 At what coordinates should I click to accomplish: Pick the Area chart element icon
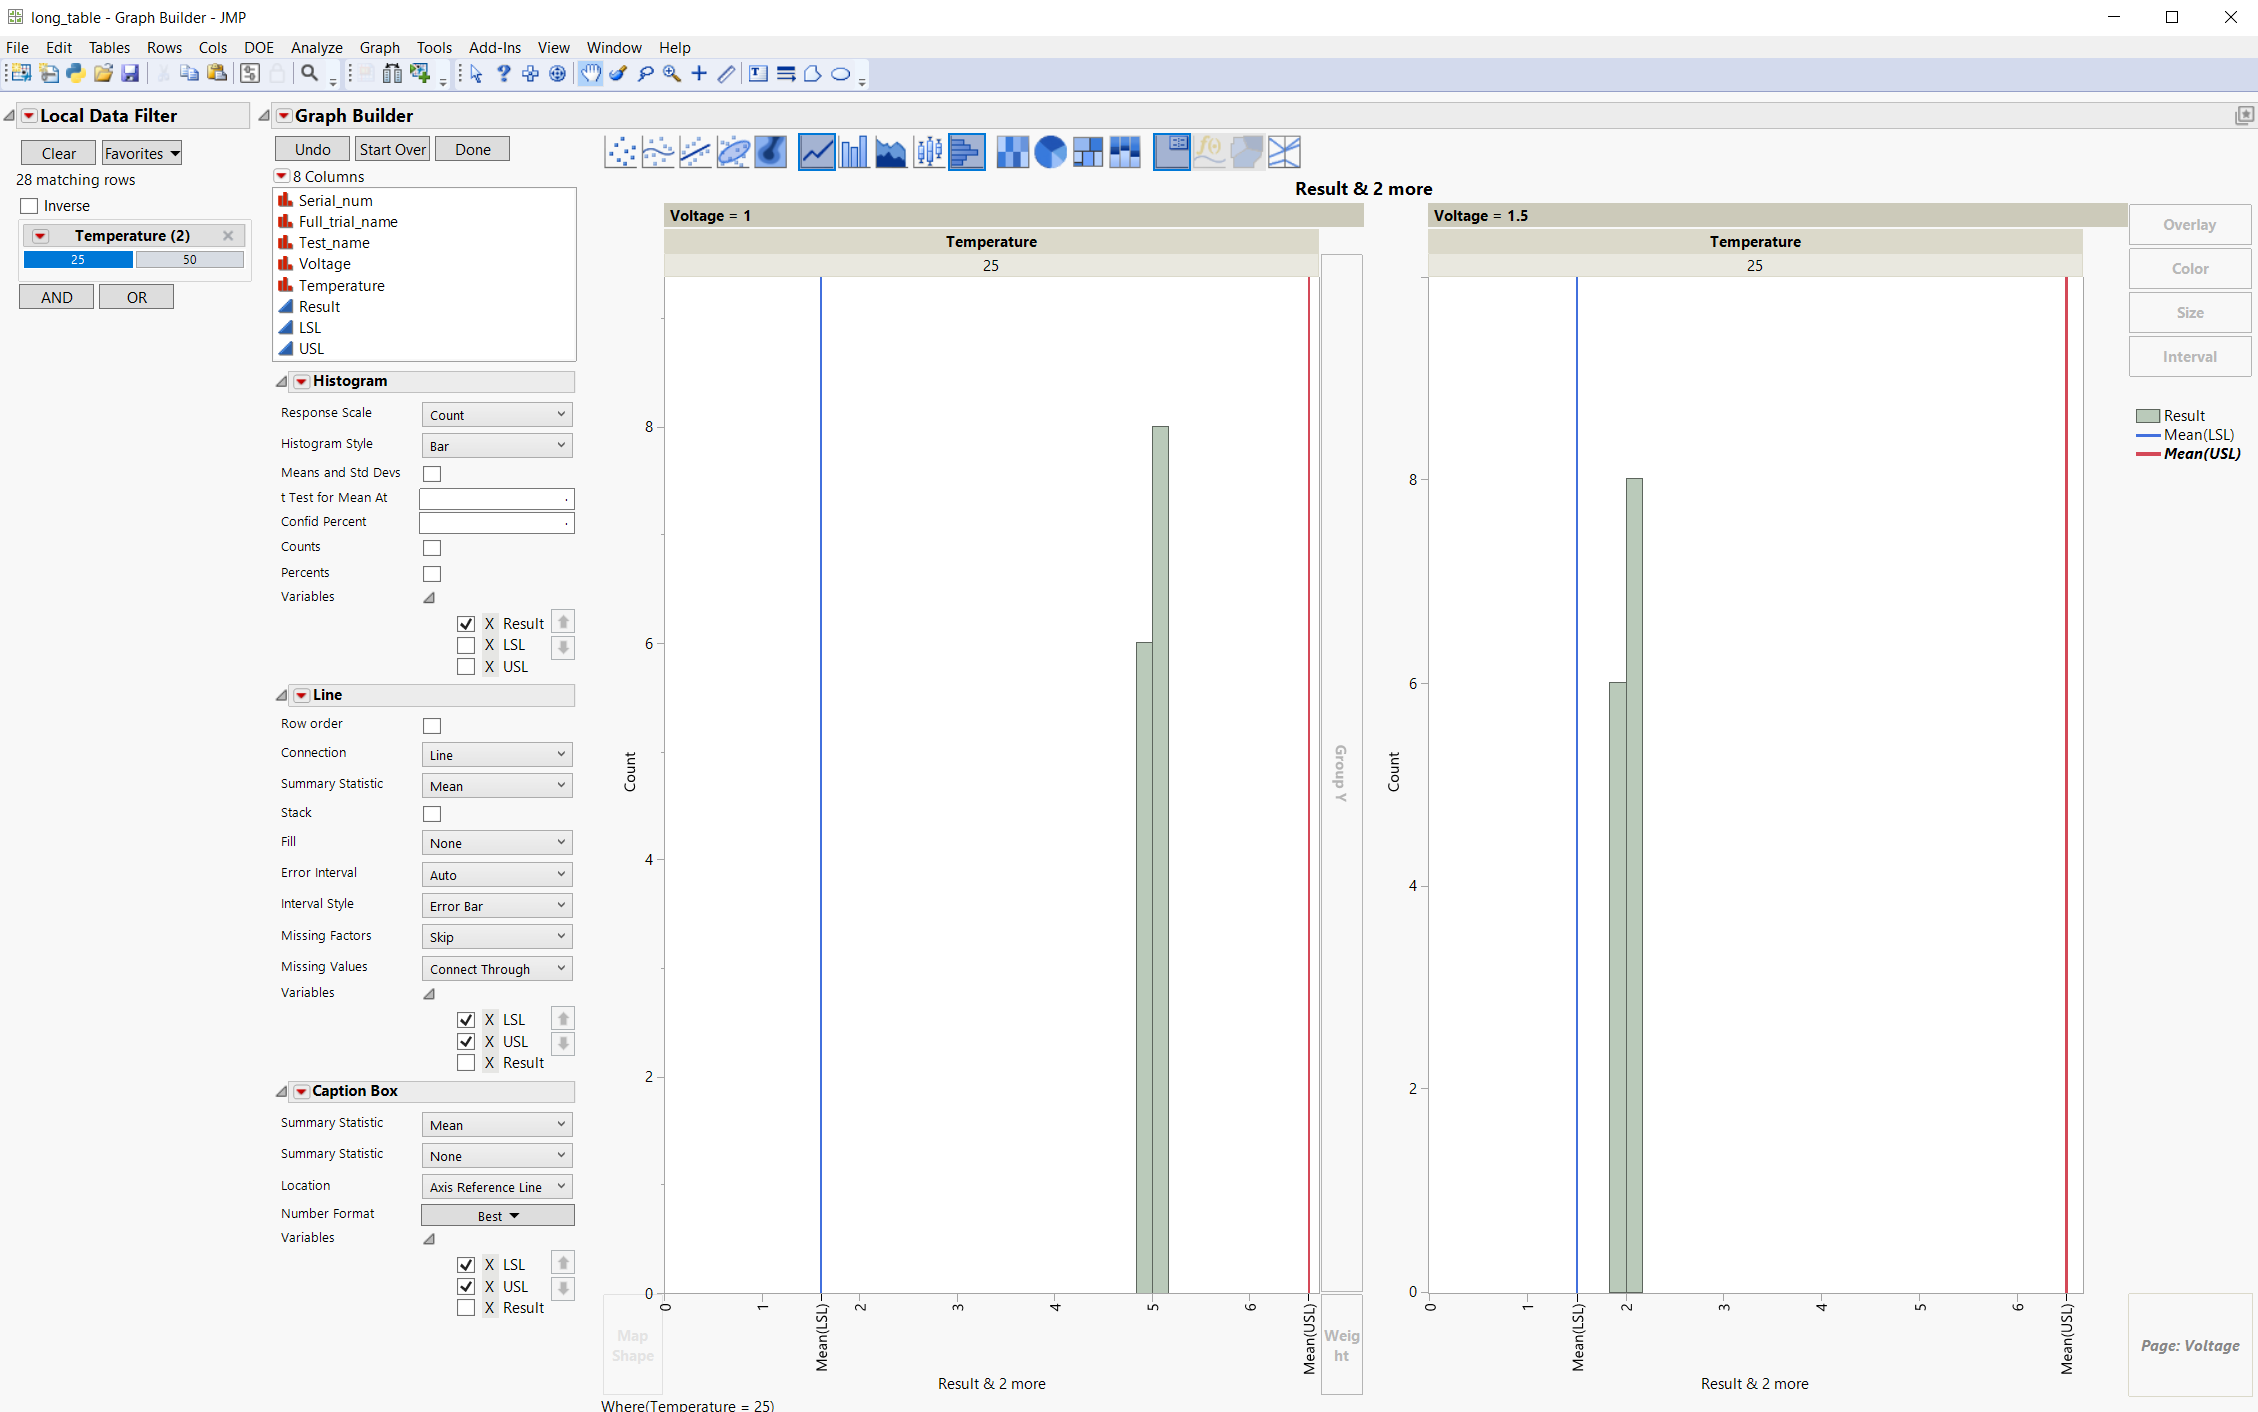(x=890, y=152)
